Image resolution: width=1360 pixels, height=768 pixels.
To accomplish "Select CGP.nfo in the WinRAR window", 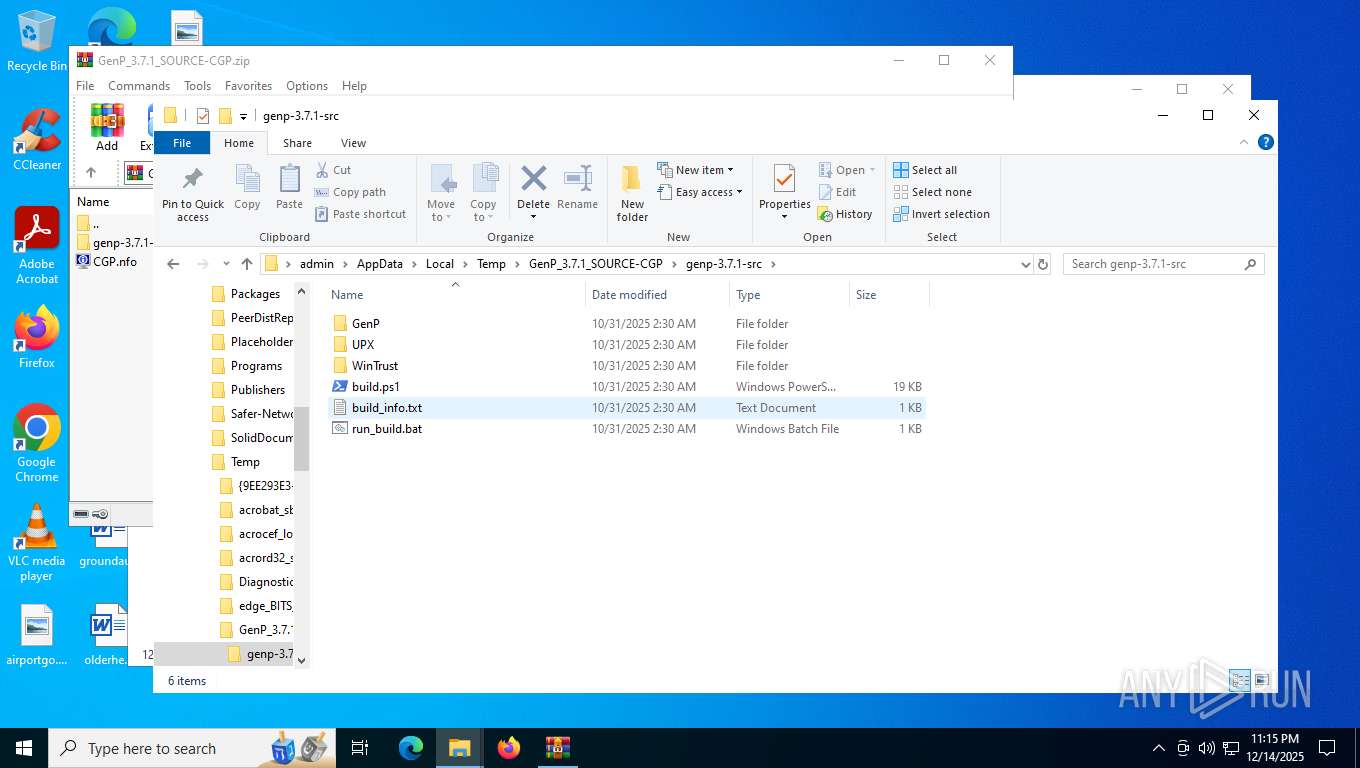I will [x=107, y=262].
